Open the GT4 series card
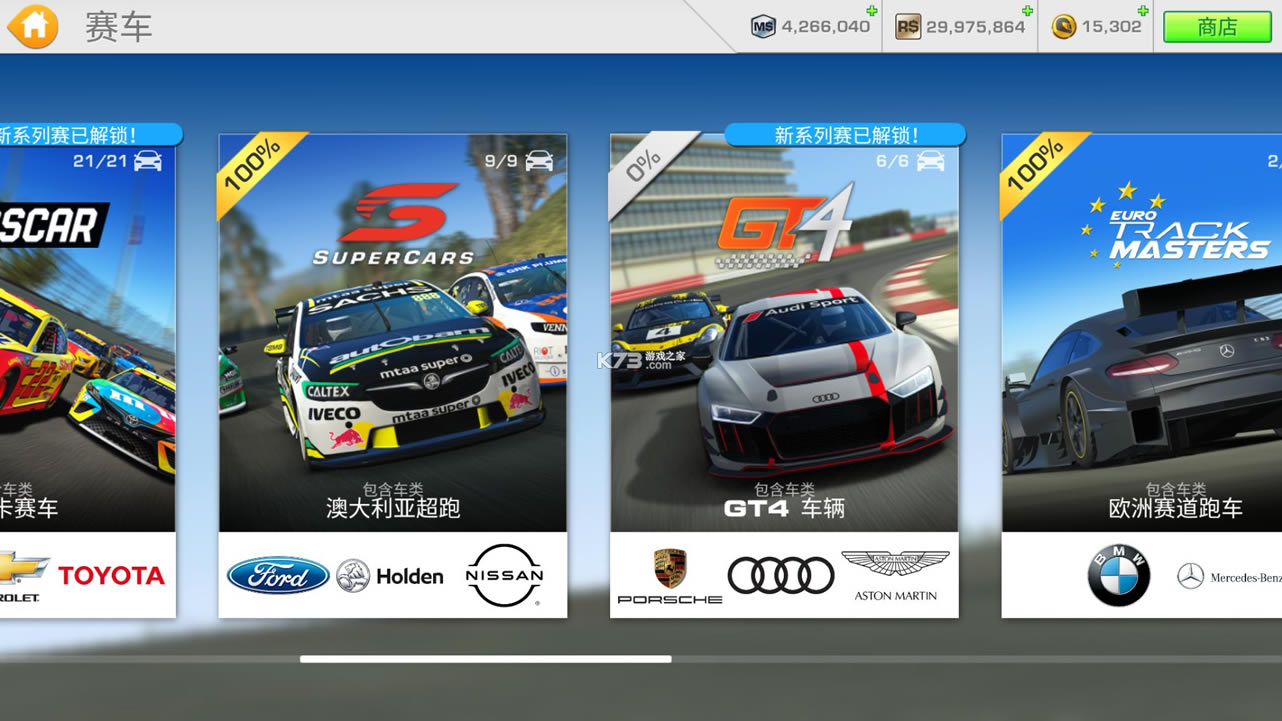This screenshot has width=1282, height=721. (785, 370)
